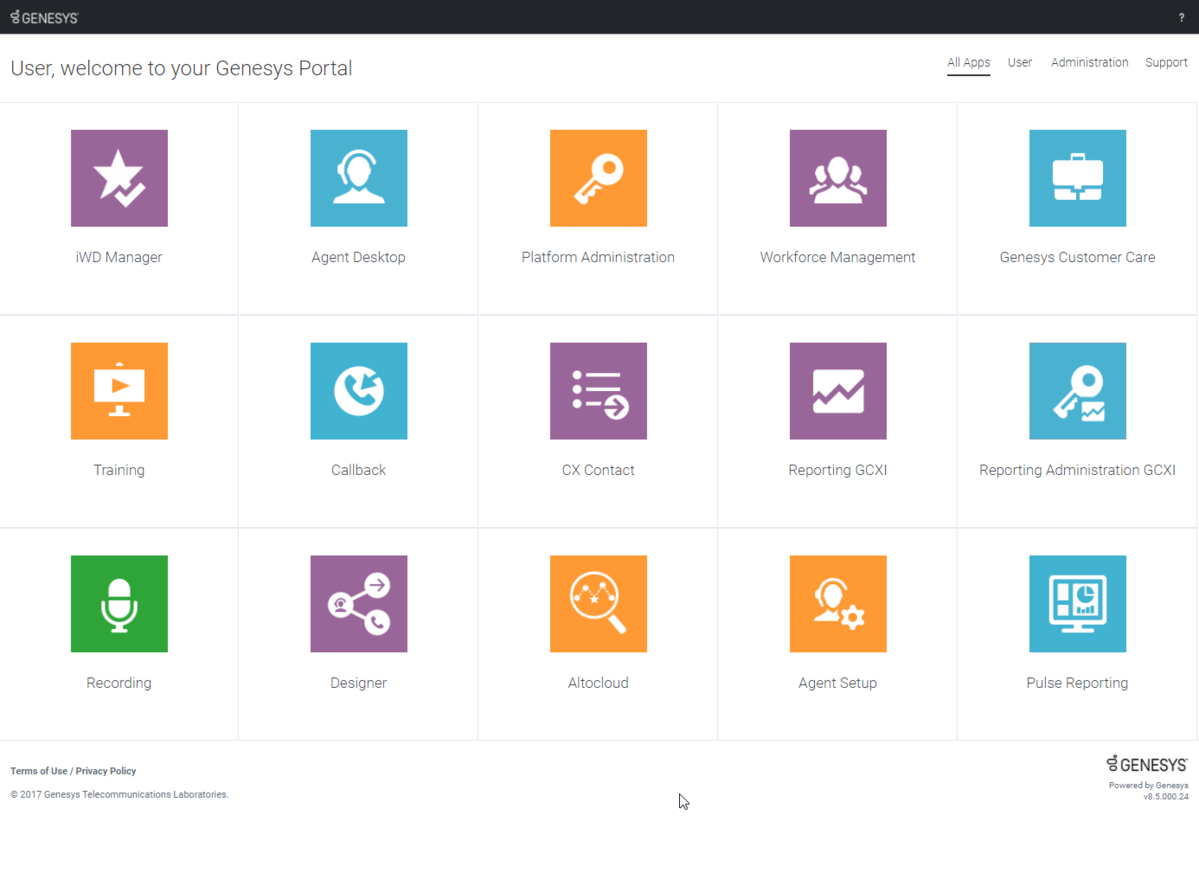Click the Designer label text
The width and height of the screenshot is (1199, 873).
click(359, 683)
